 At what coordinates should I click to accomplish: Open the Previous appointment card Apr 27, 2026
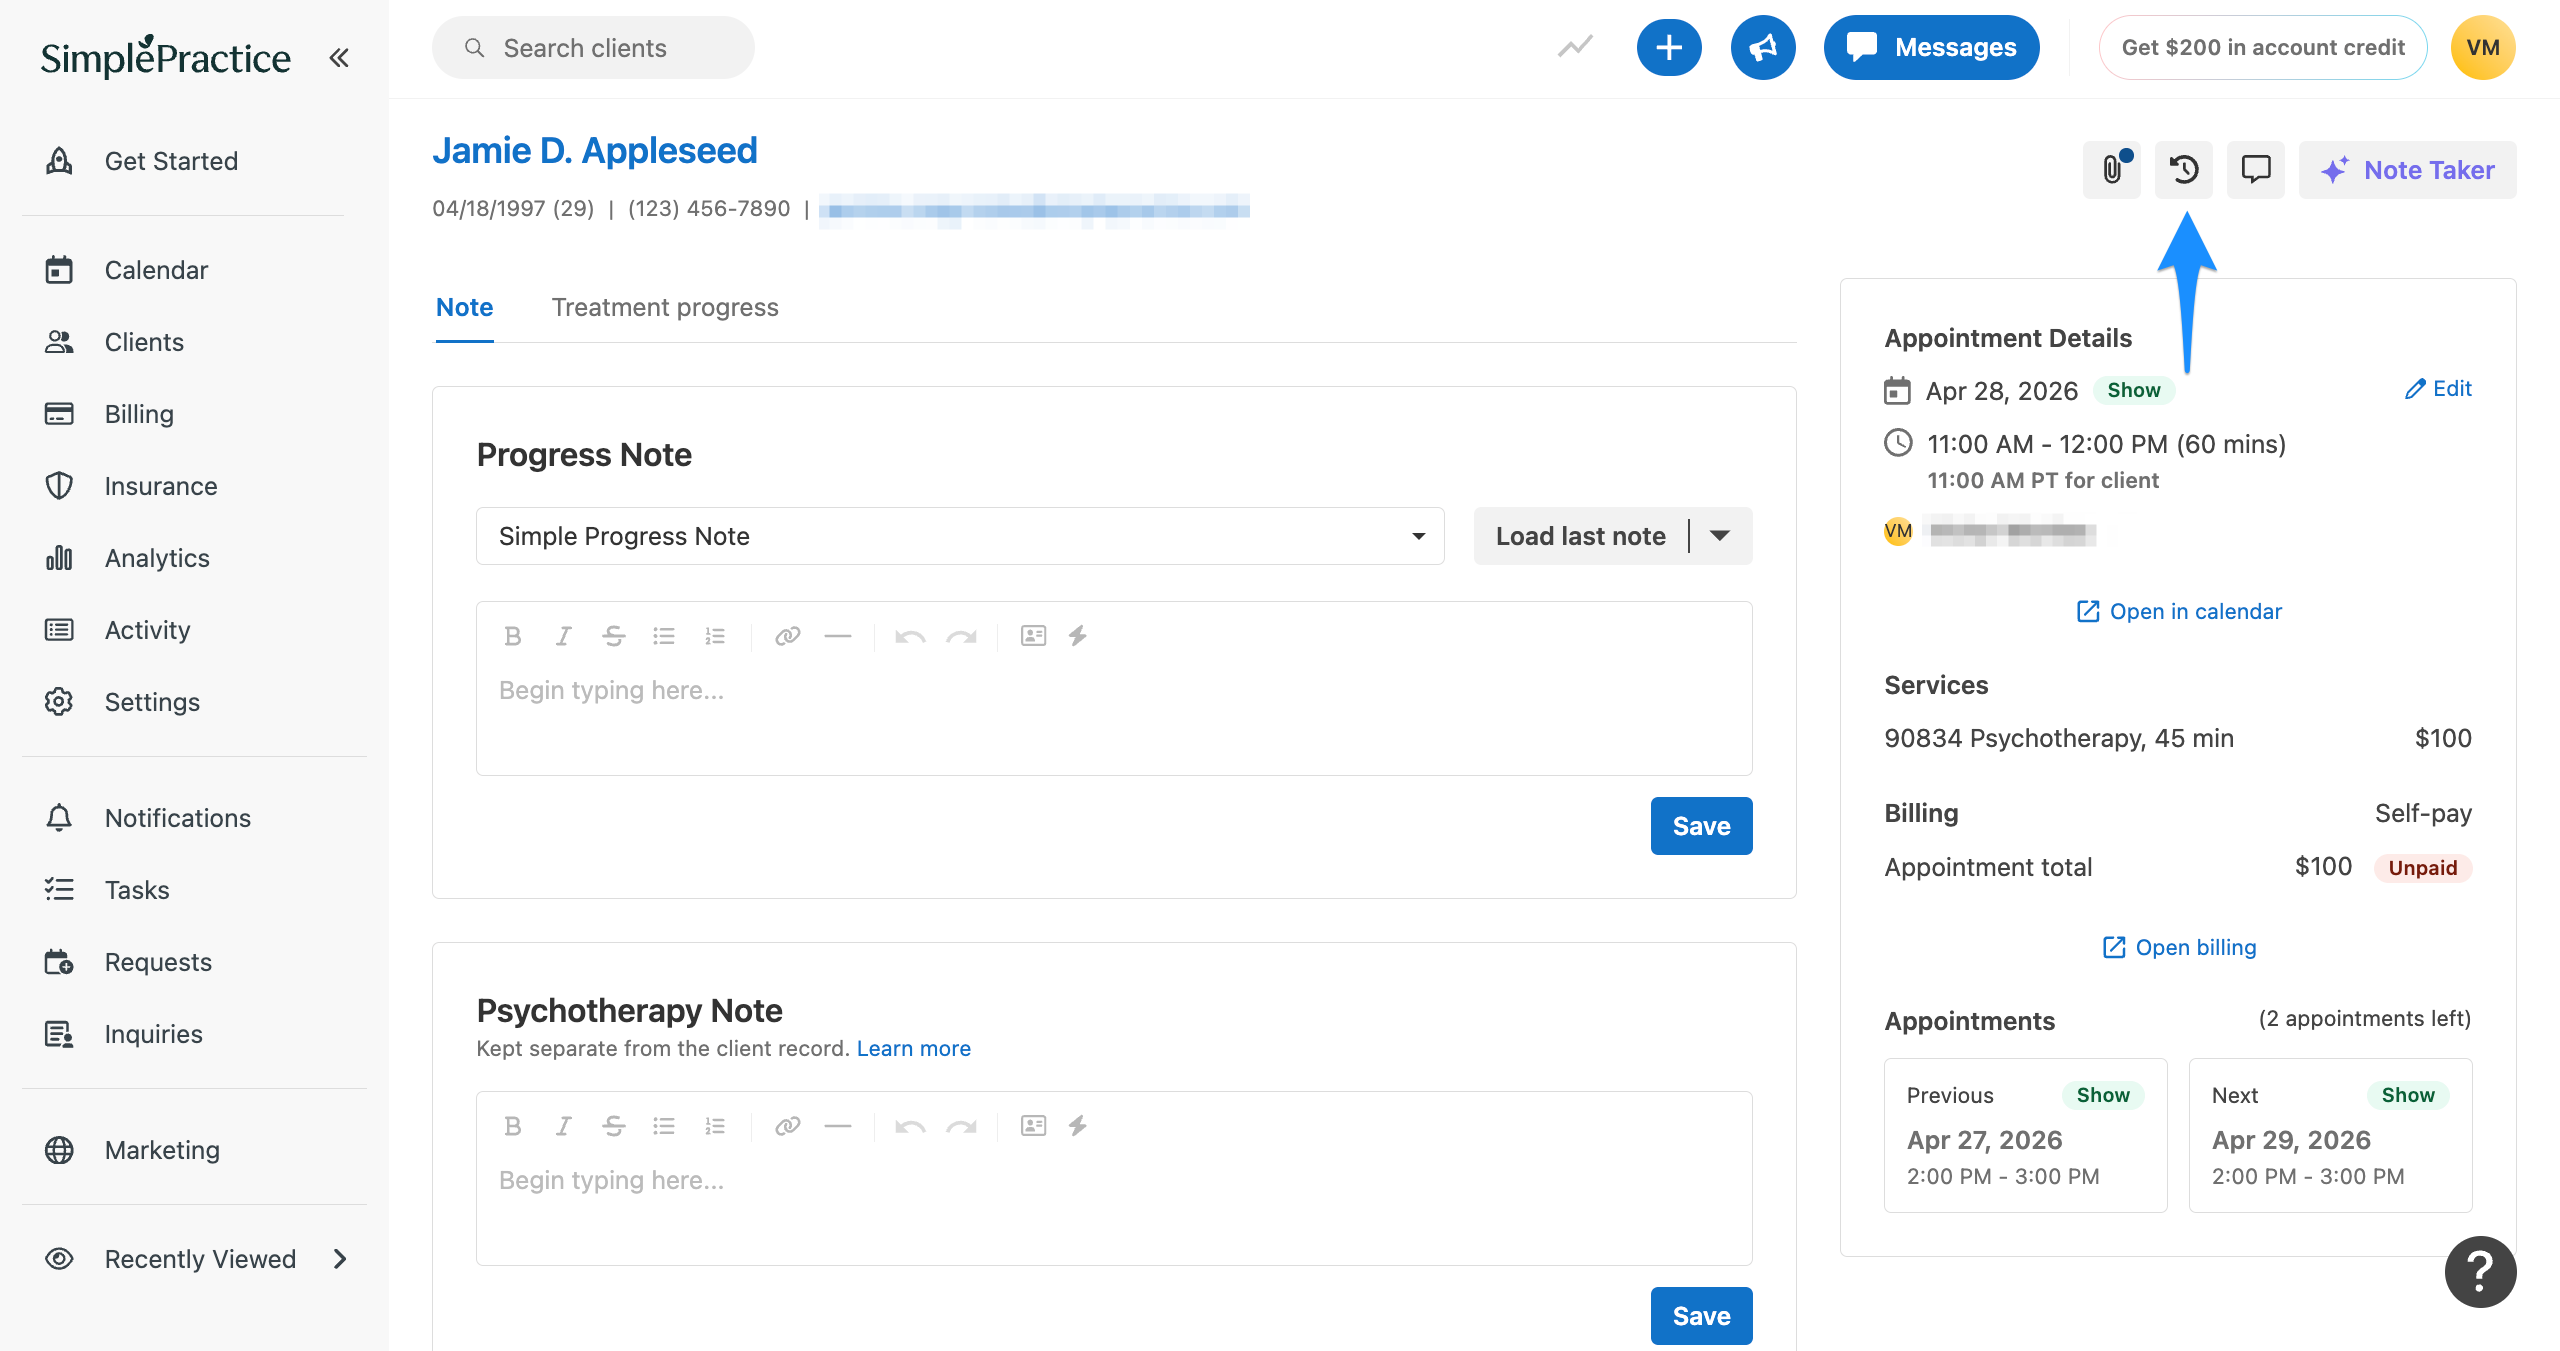tap(2025, 1135)
